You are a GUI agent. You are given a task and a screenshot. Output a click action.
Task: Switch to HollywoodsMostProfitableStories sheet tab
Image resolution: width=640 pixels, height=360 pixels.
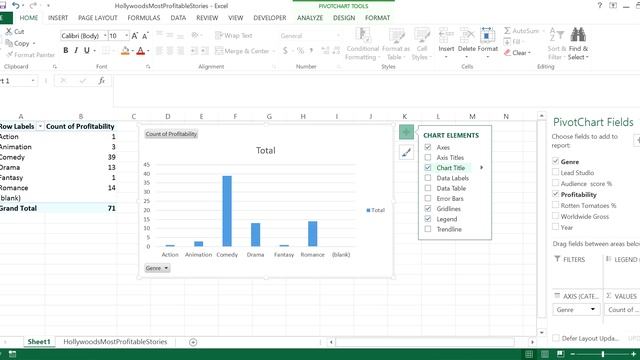coord(115,342)
